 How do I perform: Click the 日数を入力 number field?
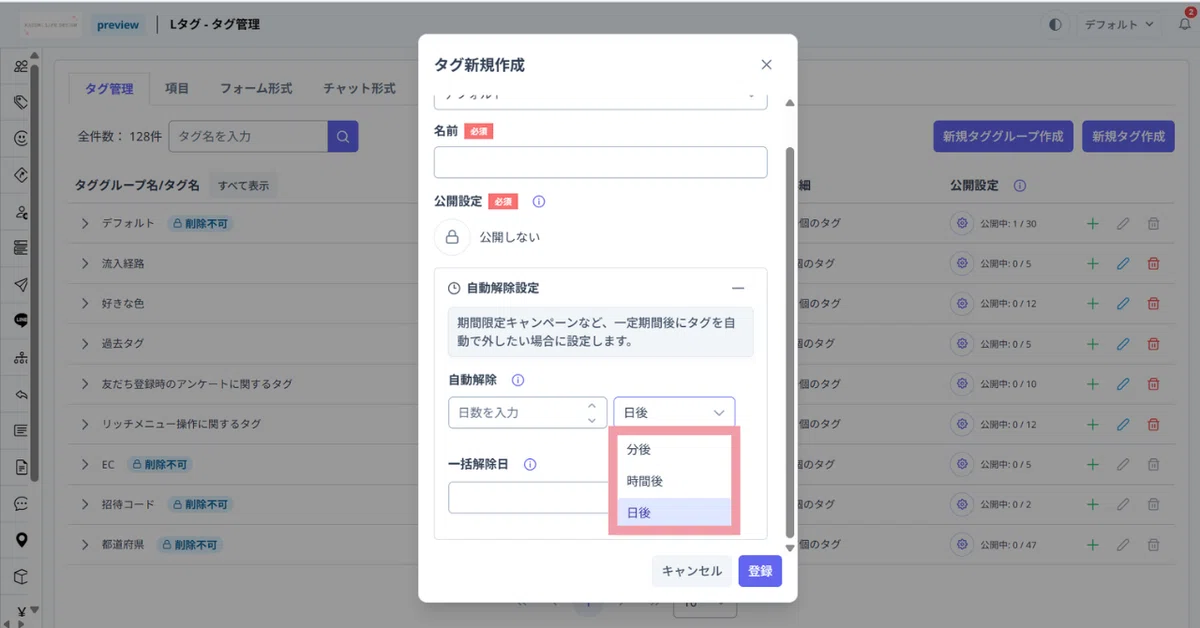click(527, 412)
